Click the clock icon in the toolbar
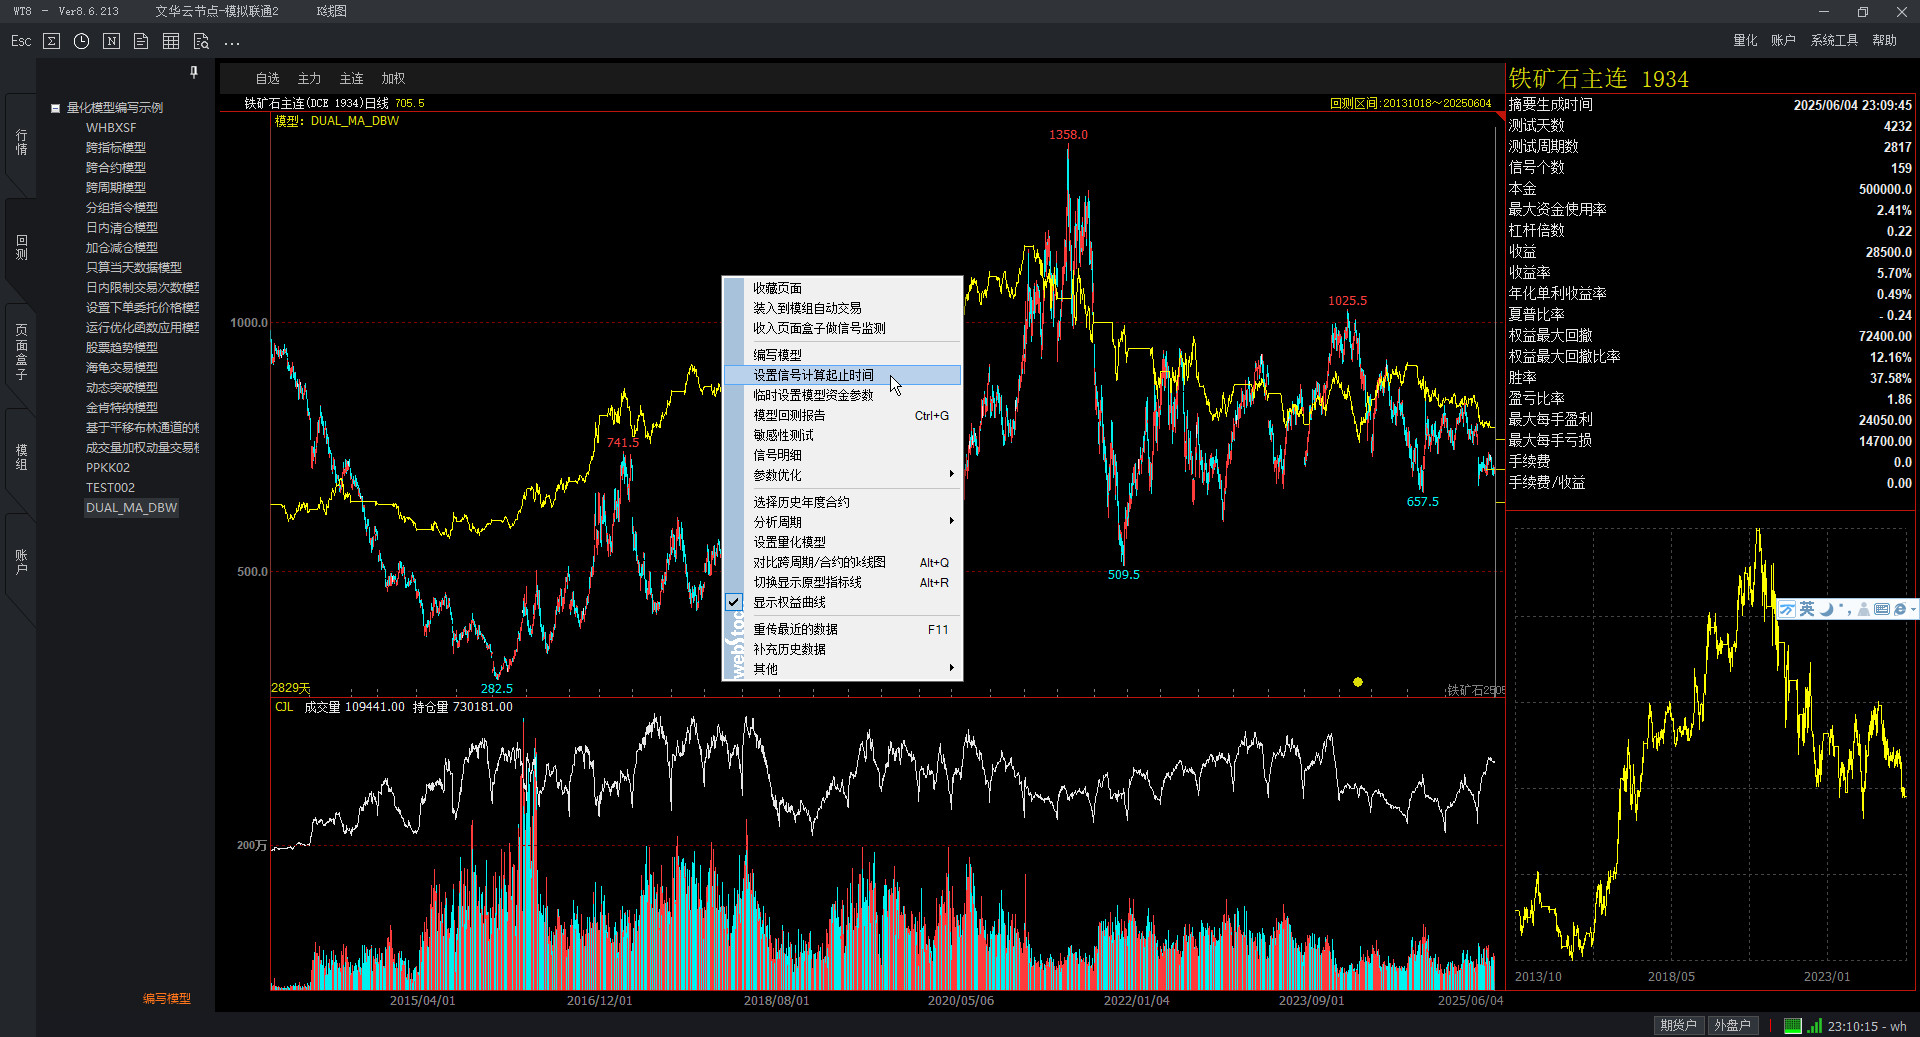This screenshot has height=1037, width=1920. click(x=82, y=41)
